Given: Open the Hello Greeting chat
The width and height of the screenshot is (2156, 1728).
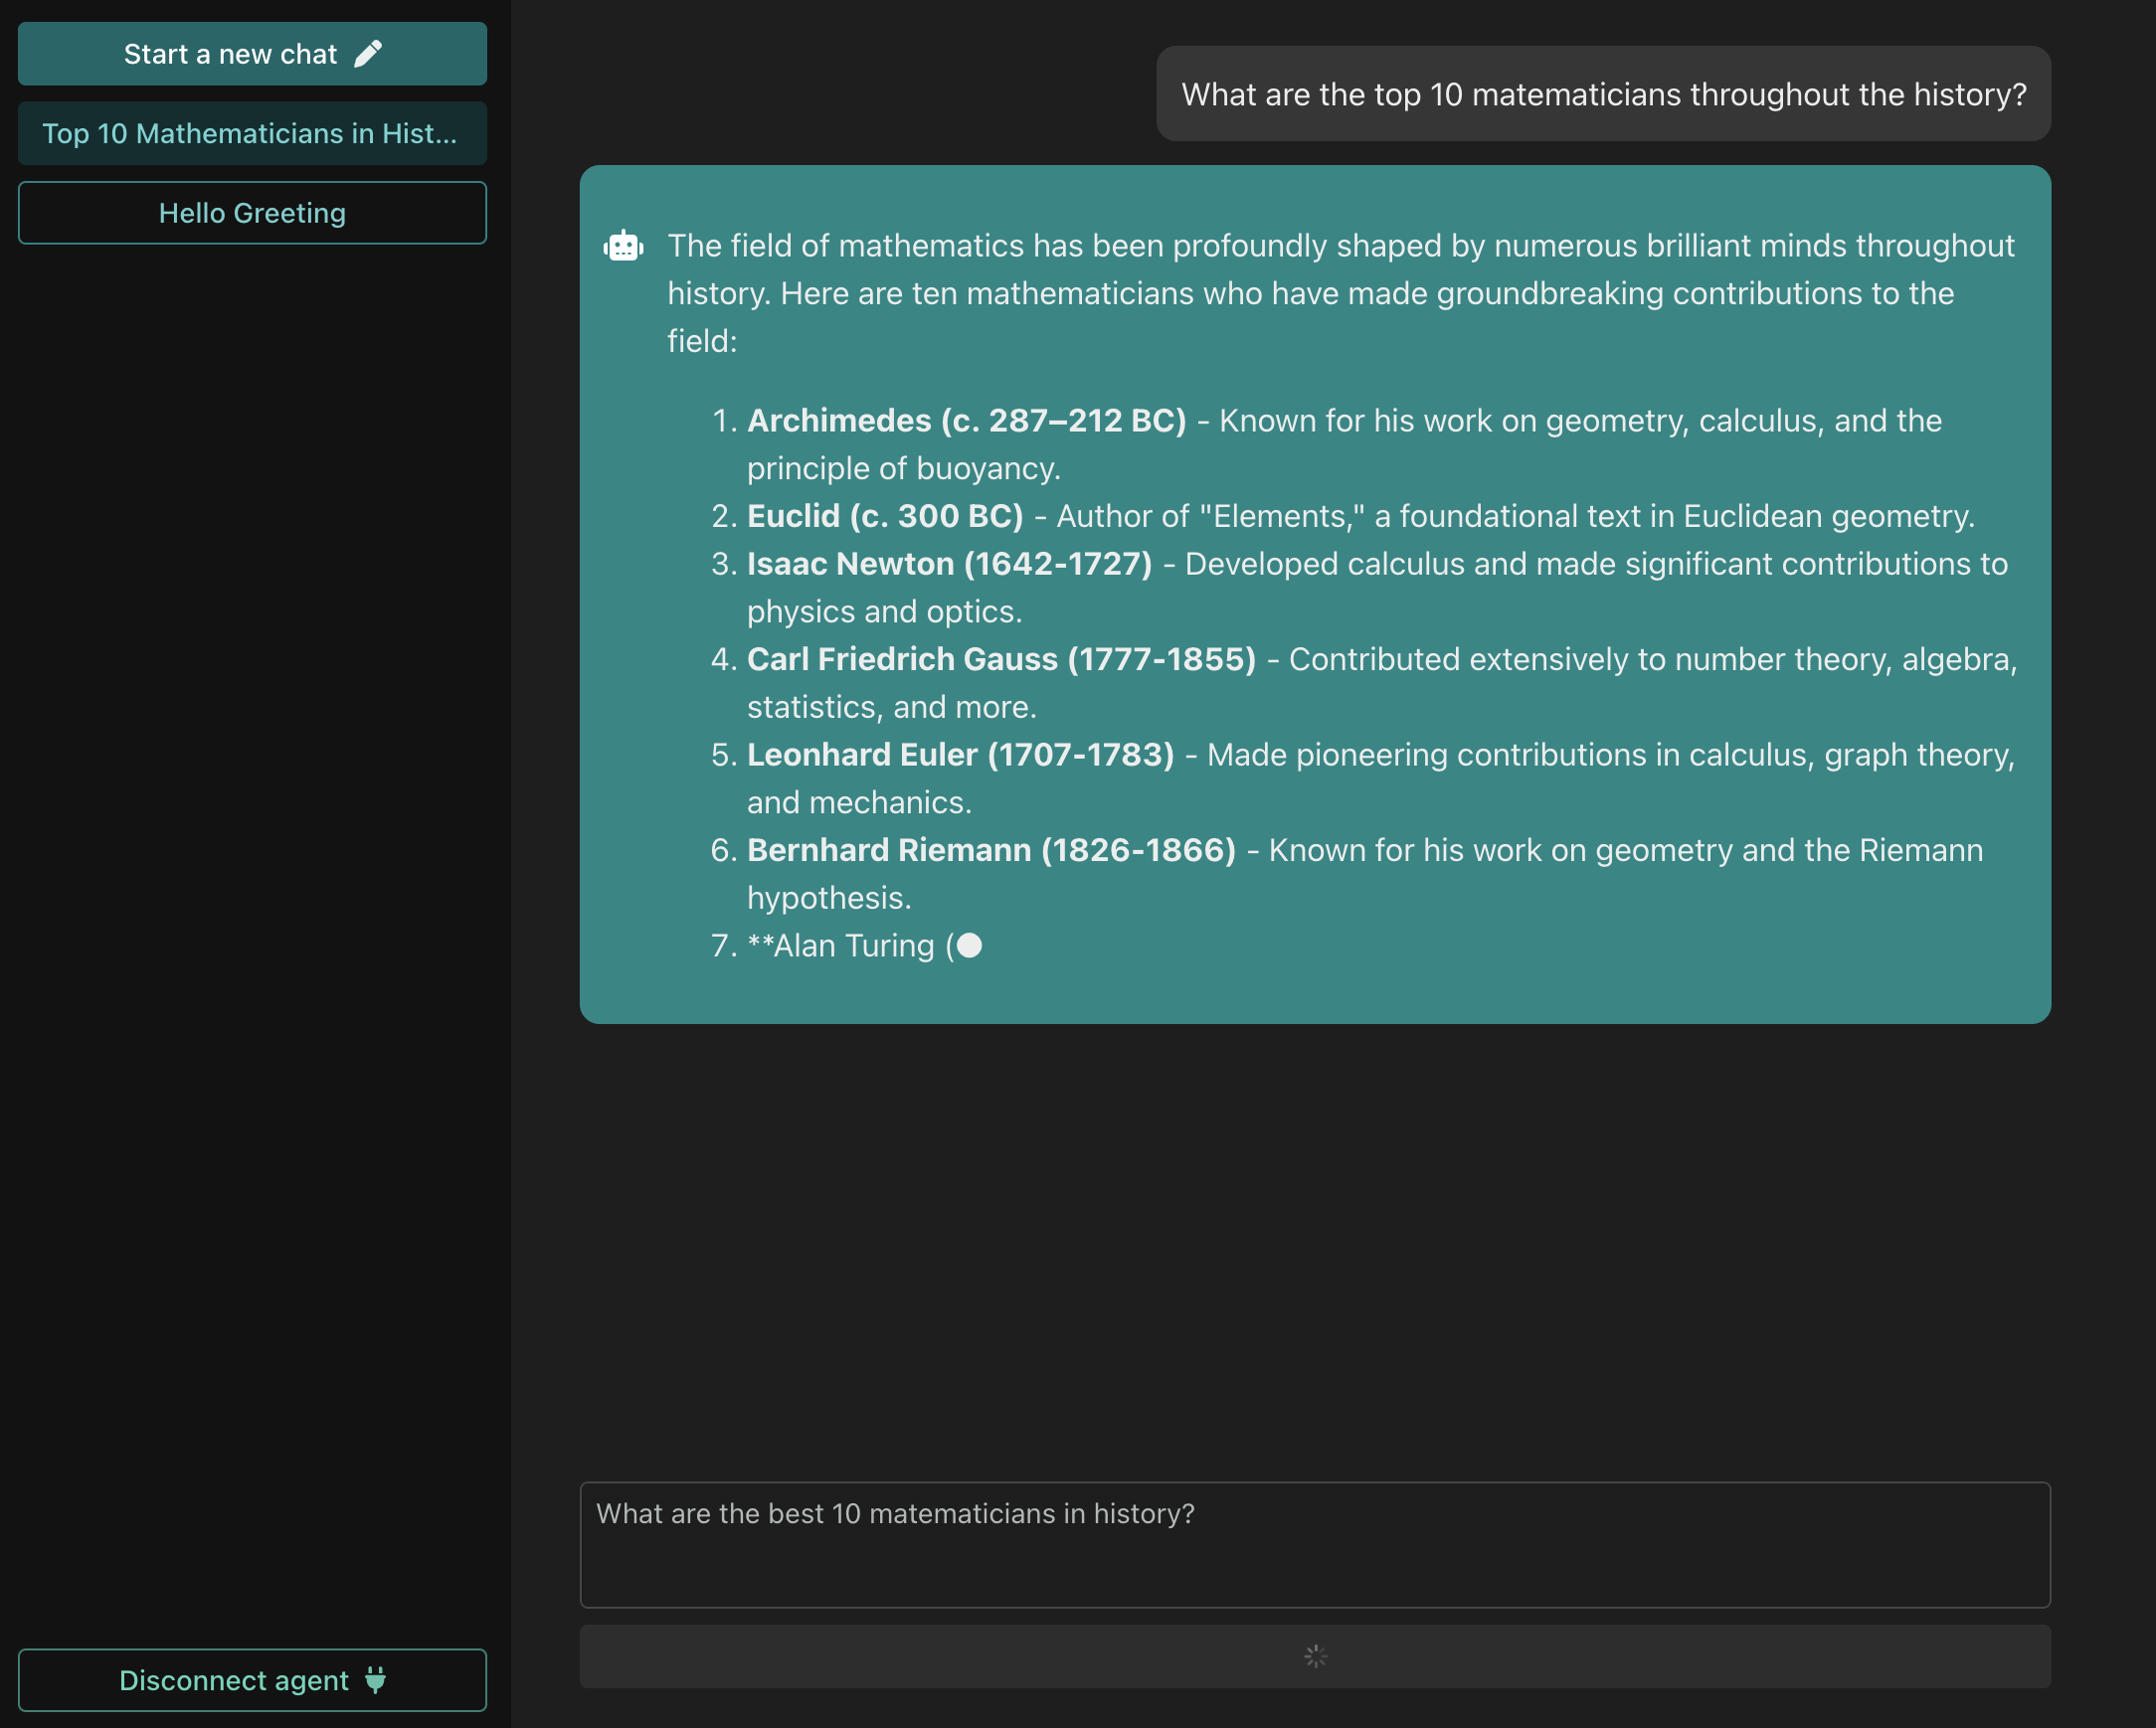Looking at the screenshot, I should pyautogui.click(x=252, y=213).
